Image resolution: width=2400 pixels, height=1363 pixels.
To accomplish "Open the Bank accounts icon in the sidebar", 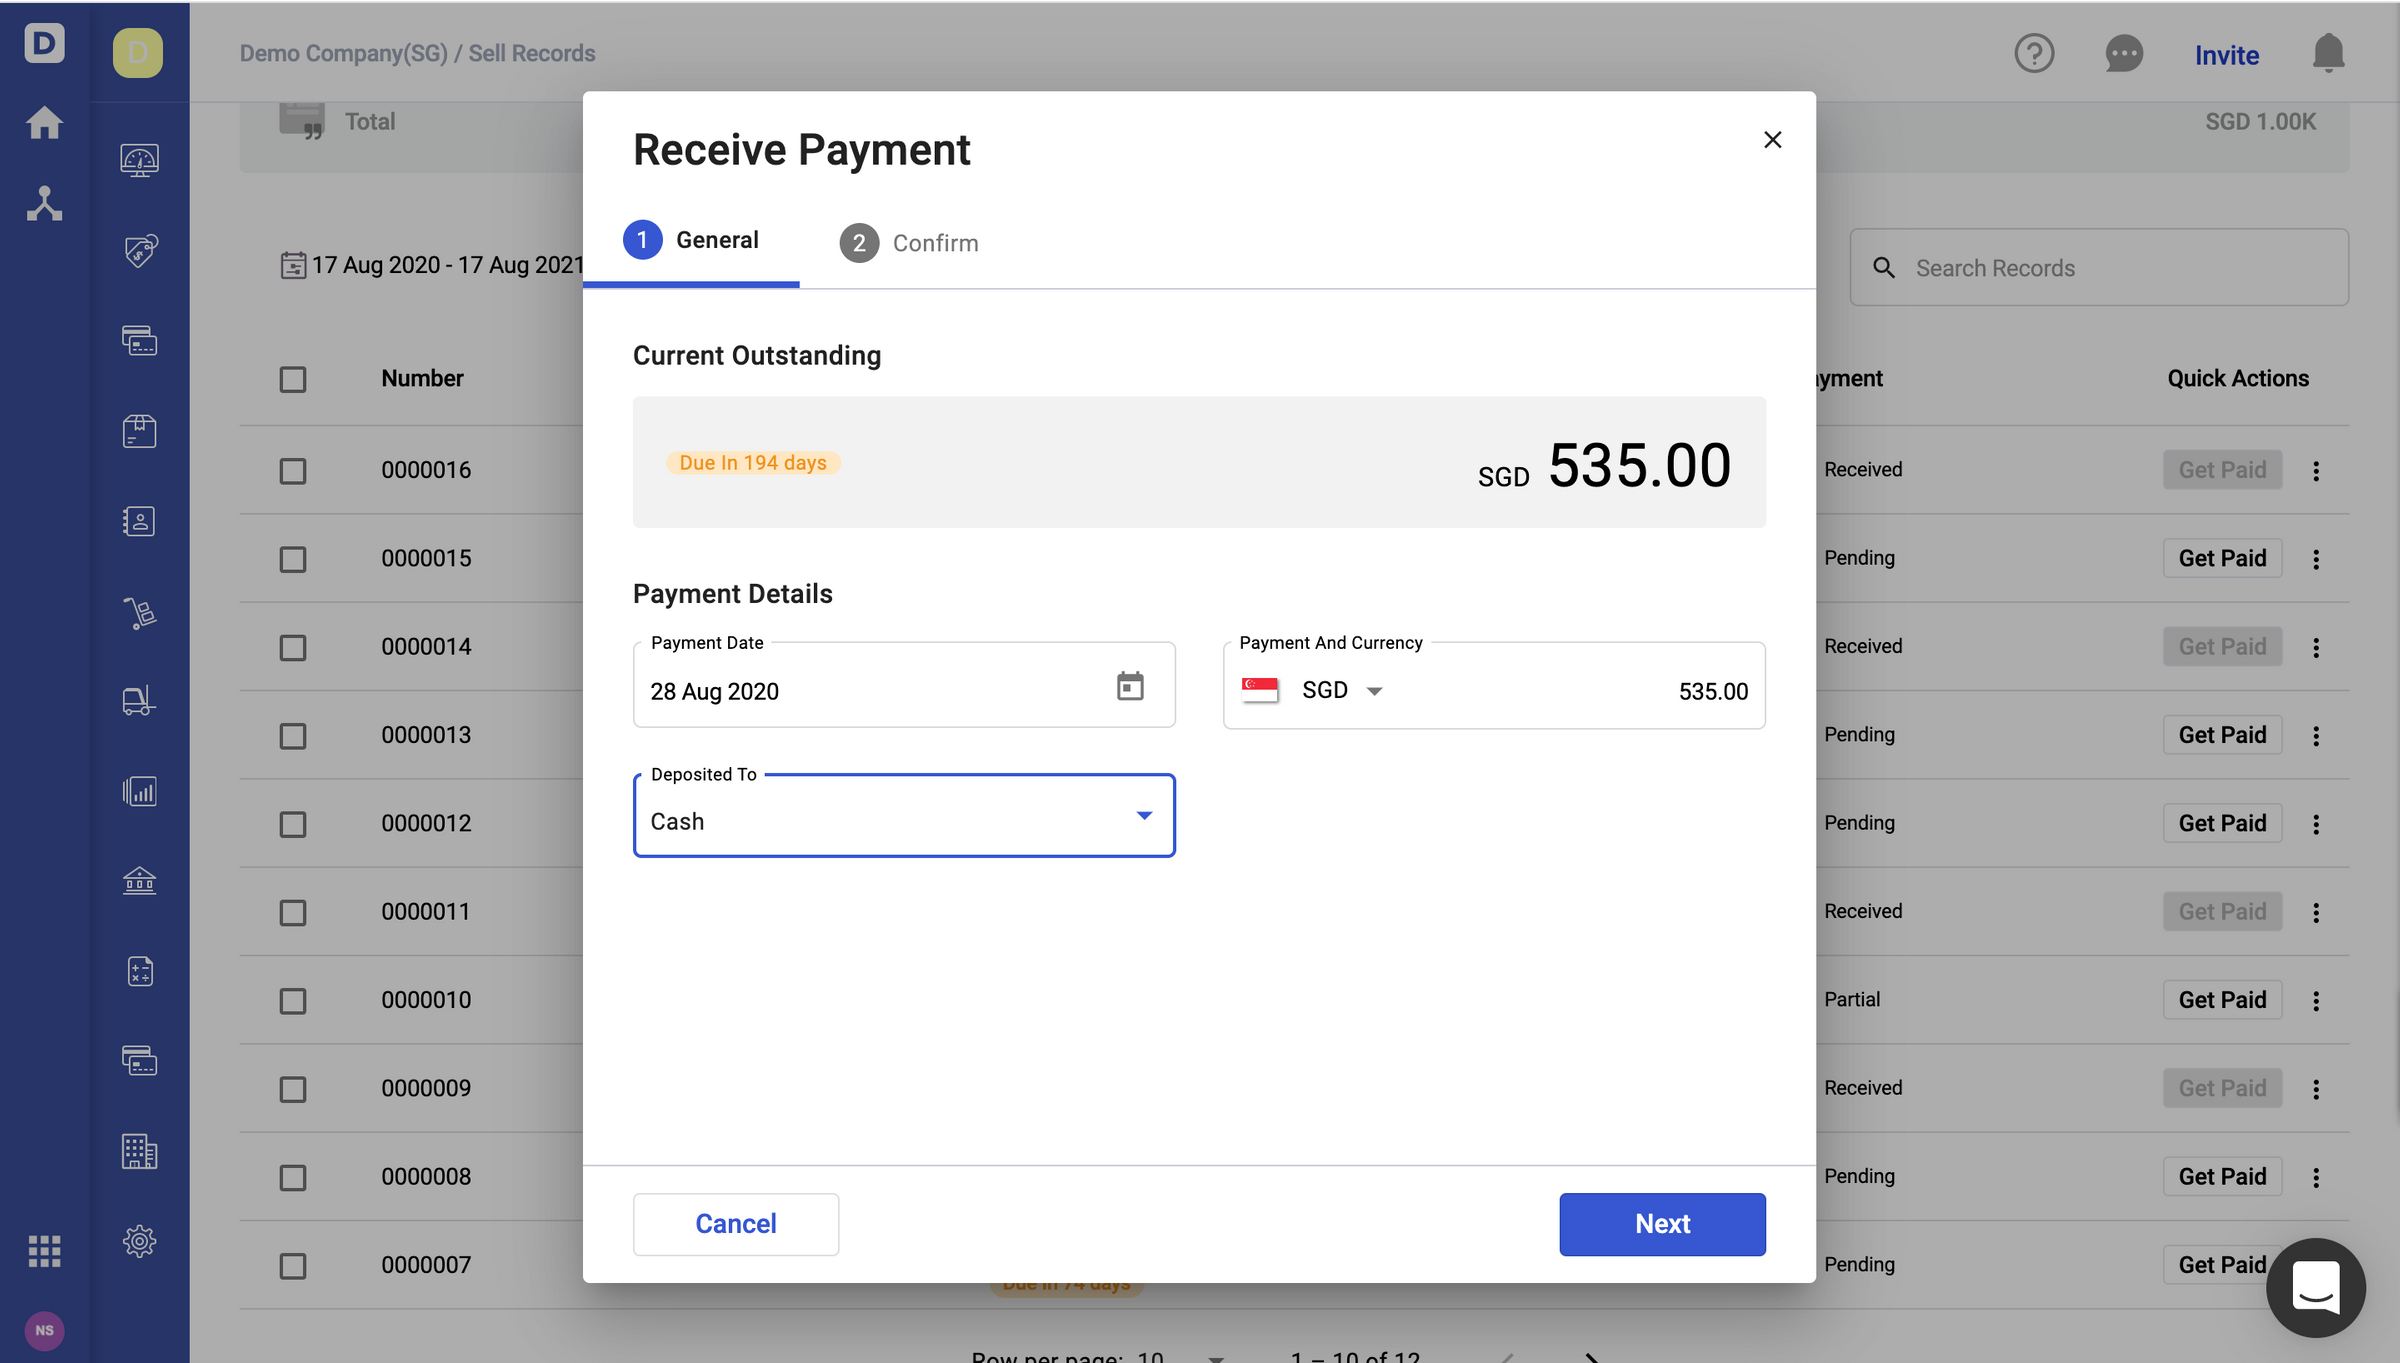I will pos(140,881).
